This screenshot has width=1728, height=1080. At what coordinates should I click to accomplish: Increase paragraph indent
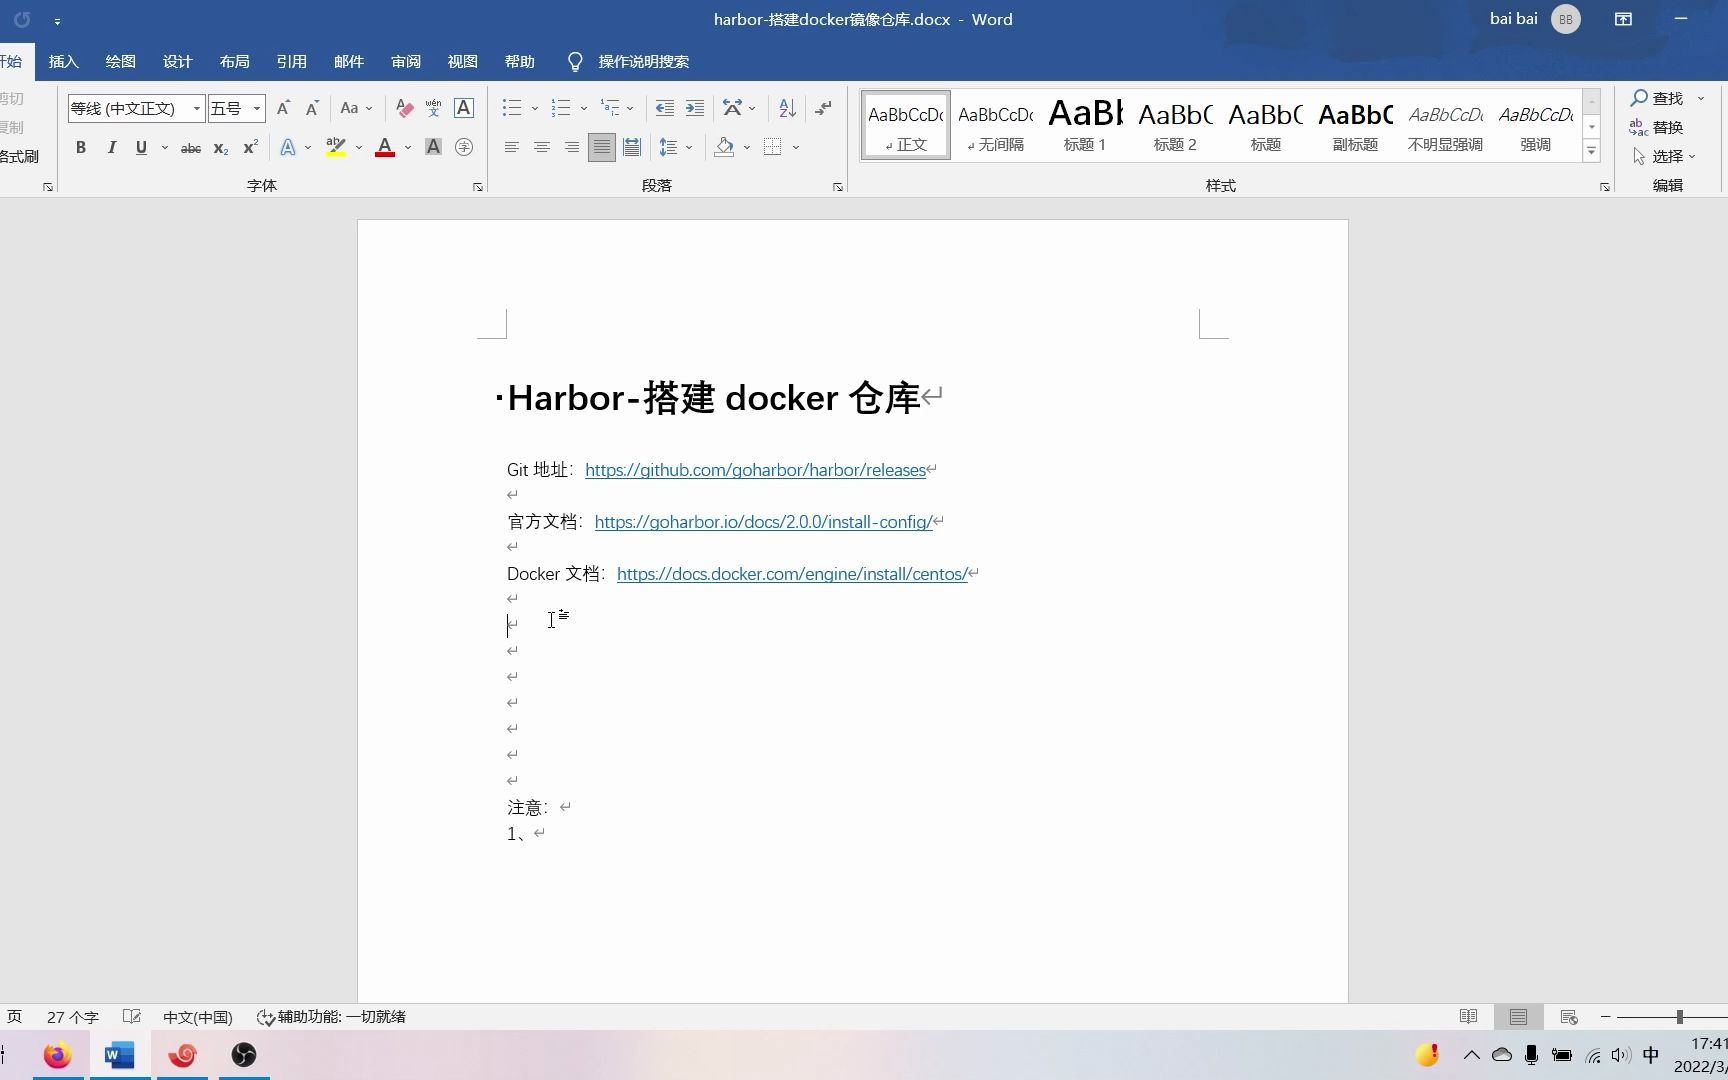(x=695, y=108)
